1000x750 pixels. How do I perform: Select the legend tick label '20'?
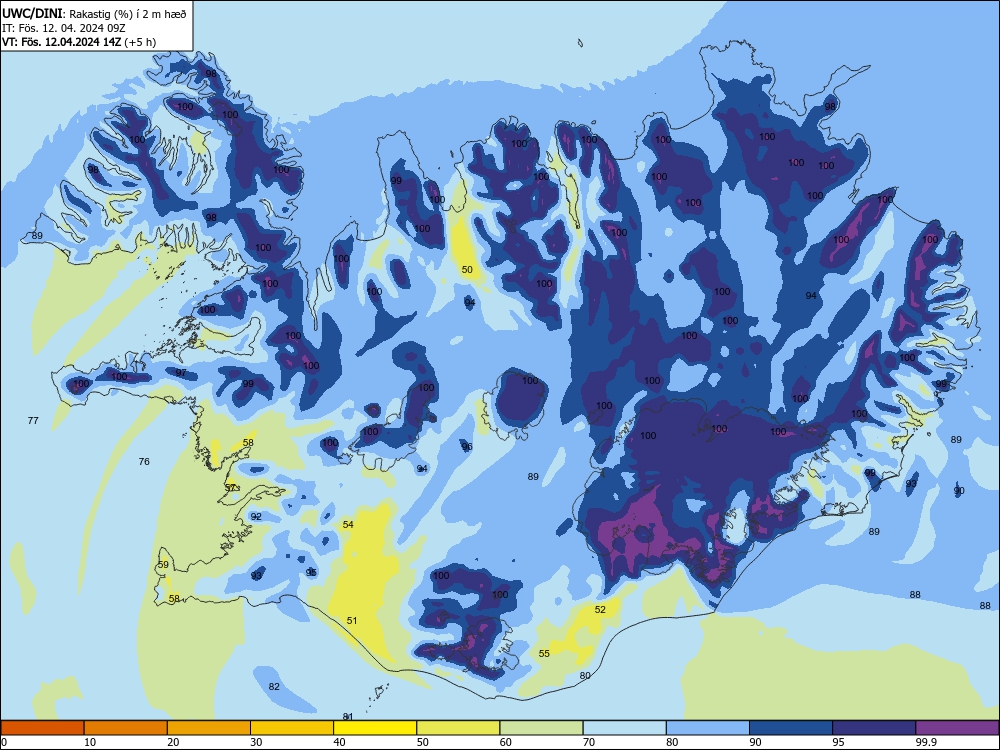click(x=173, y=742)
